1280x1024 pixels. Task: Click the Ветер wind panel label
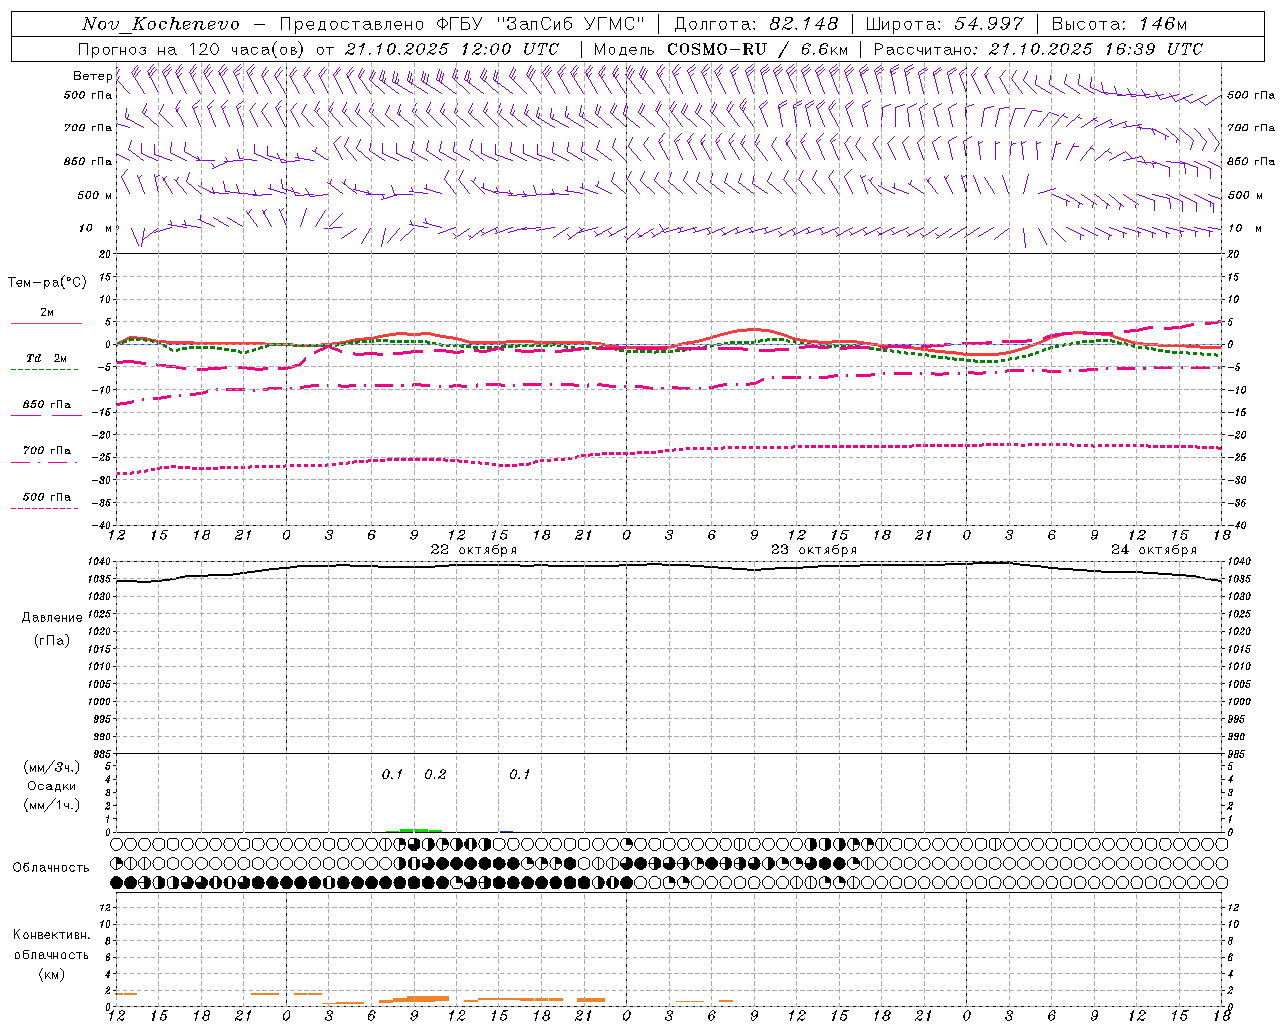92,76
